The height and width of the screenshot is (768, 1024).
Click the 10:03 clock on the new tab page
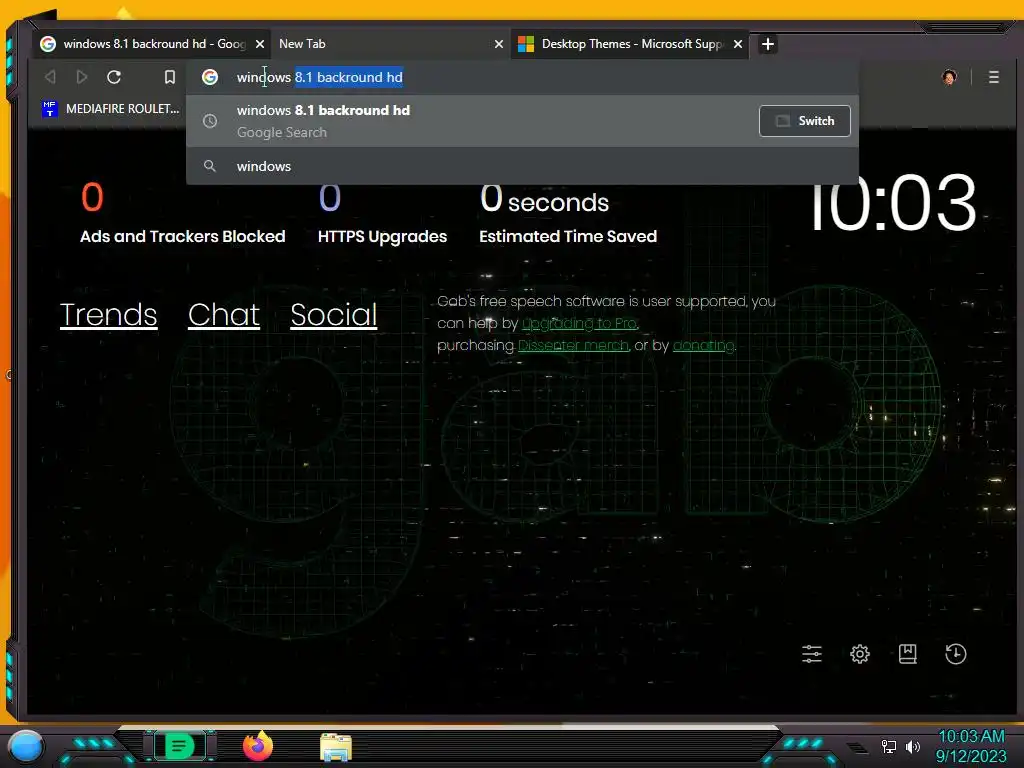(x=892, y=203)
